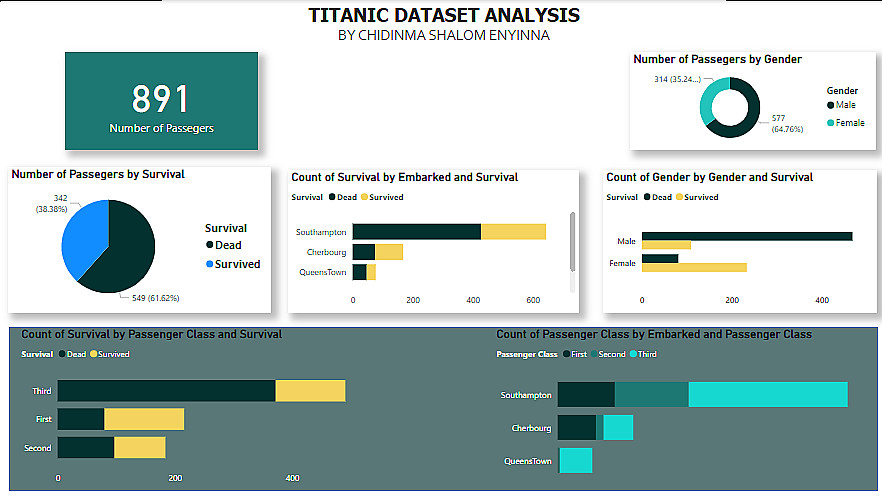Click Southampton Dead bar in Embarked chart

point(417,232)
